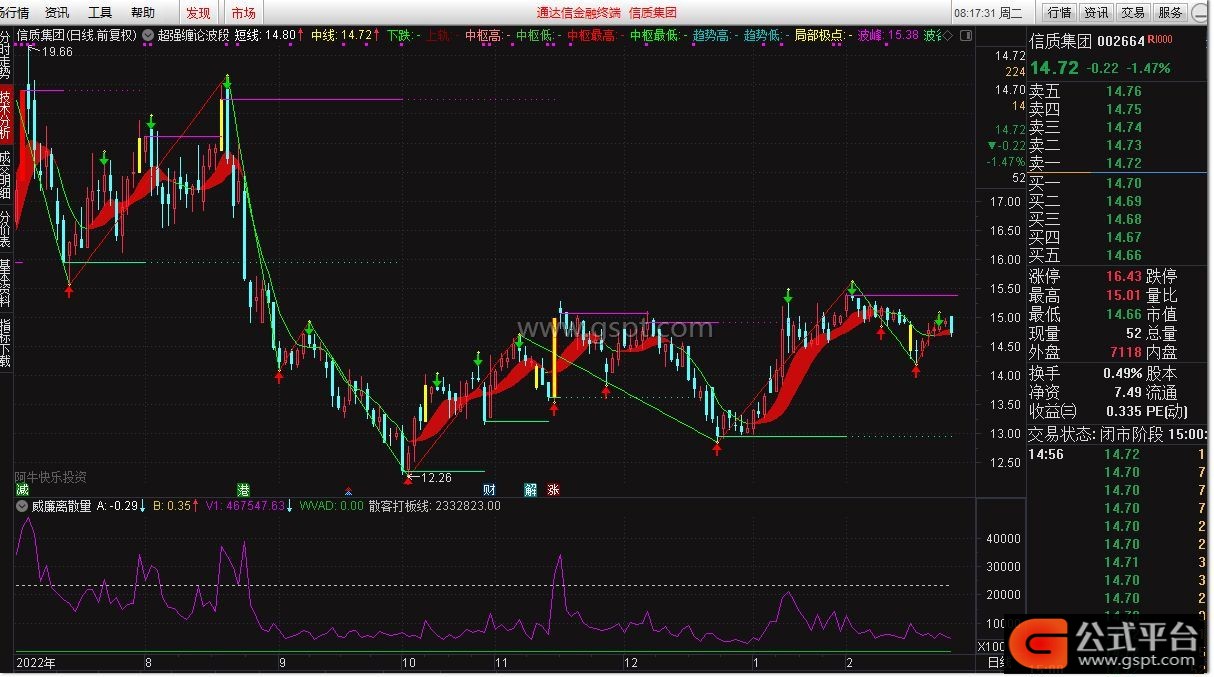
Task: Click the 净资 value 7.49
Action: (1128, 392)
